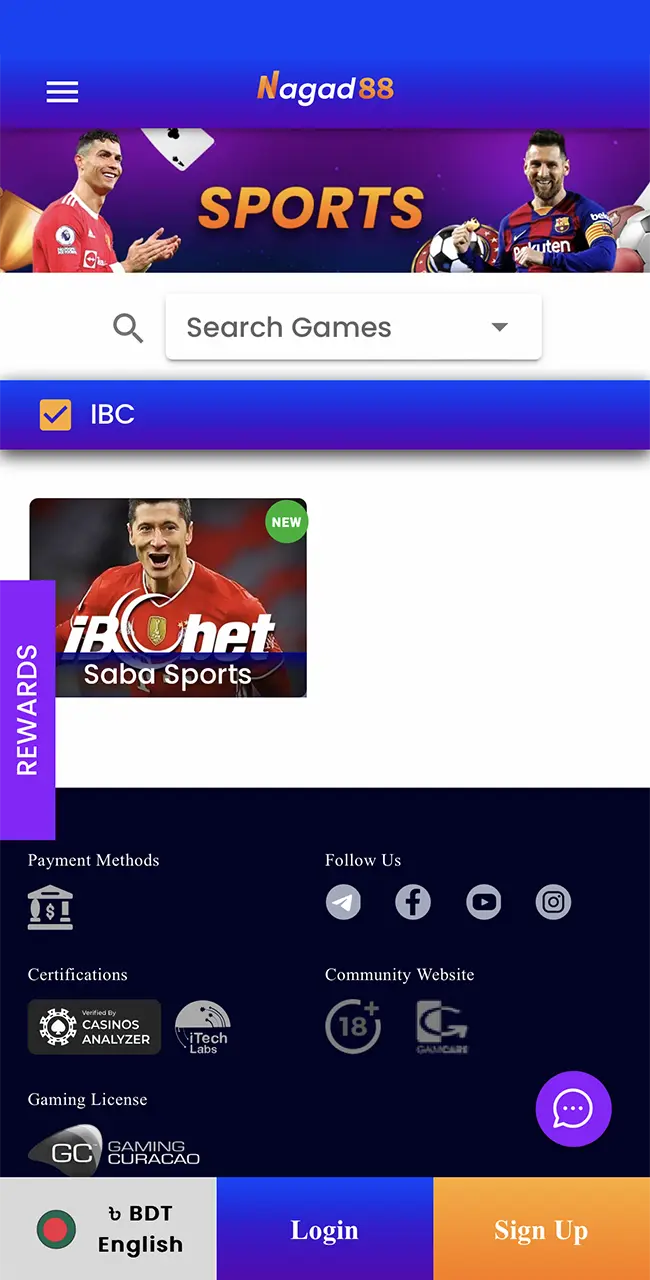
Task: Open the BDT English language selector
Action: (108, 1229)
